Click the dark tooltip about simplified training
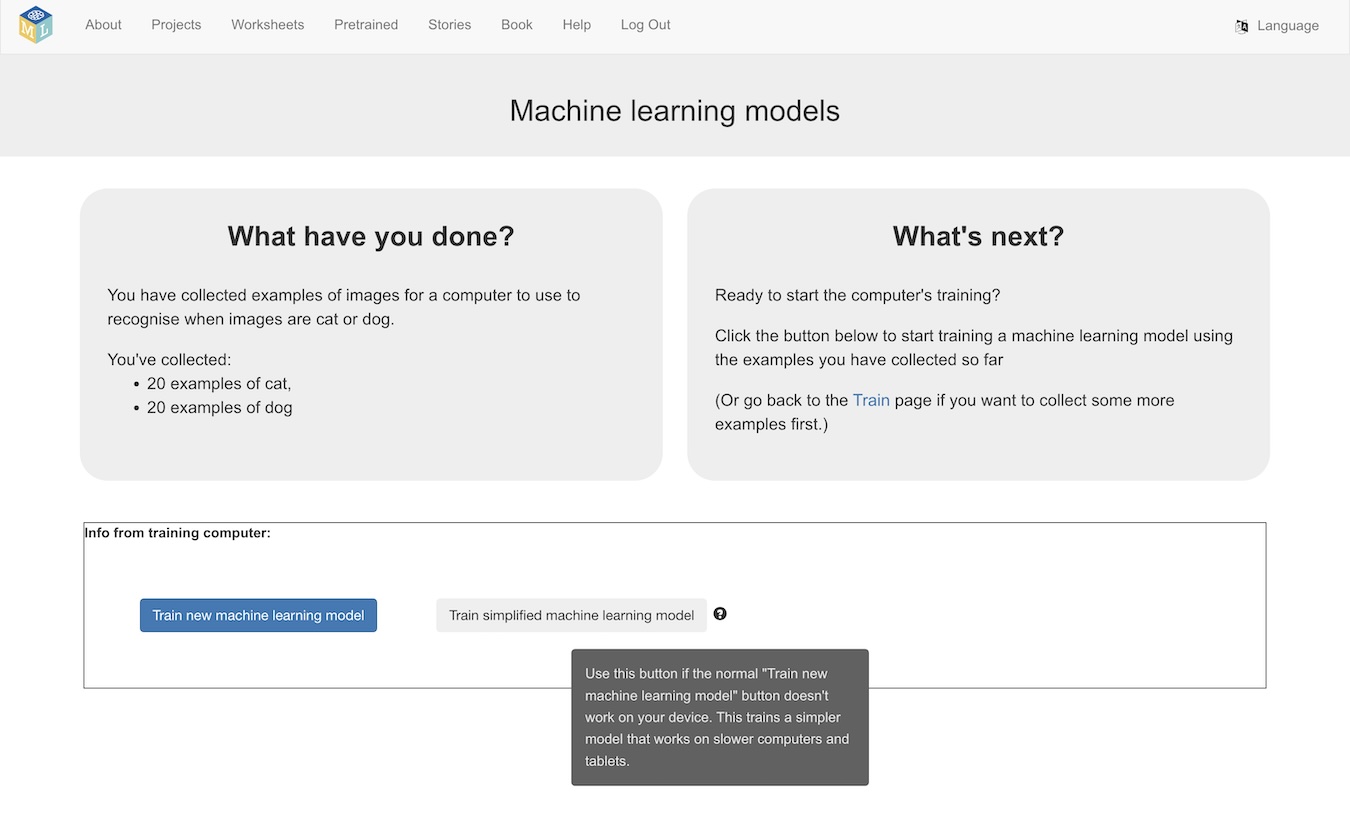 coord(719,717)
